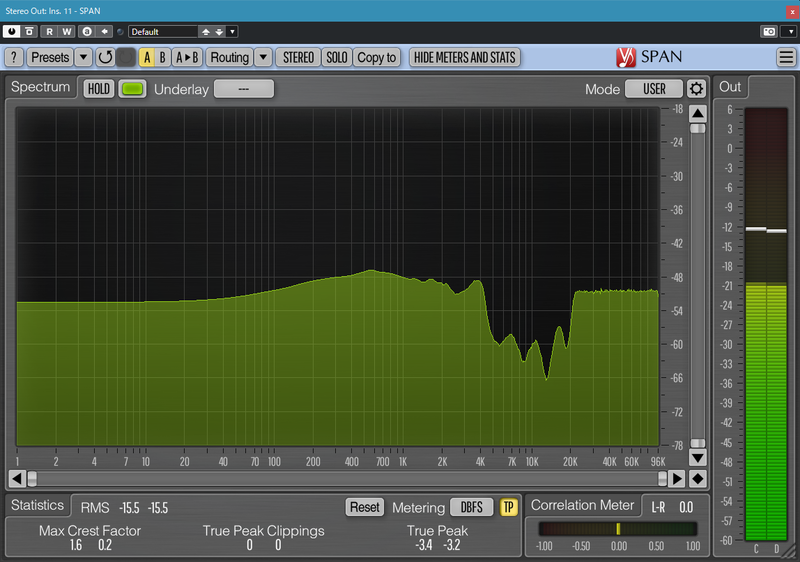This screenshot has width=800, height=562.
Task: Open the Presets menu
Action: coord(50,58)
